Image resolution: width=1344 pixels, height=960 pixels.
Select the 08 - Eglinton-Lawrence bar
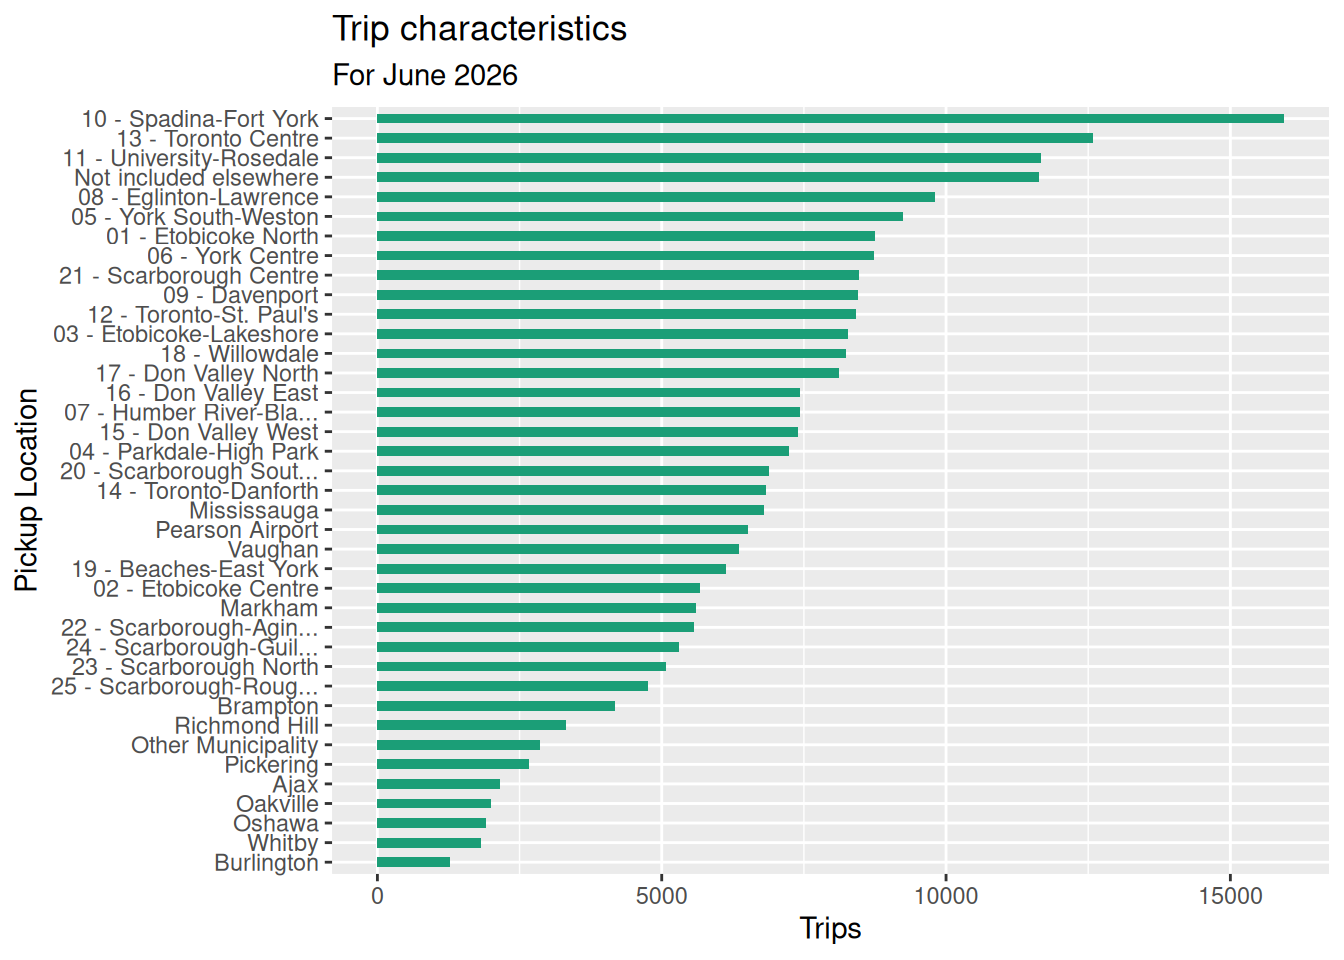656,197
